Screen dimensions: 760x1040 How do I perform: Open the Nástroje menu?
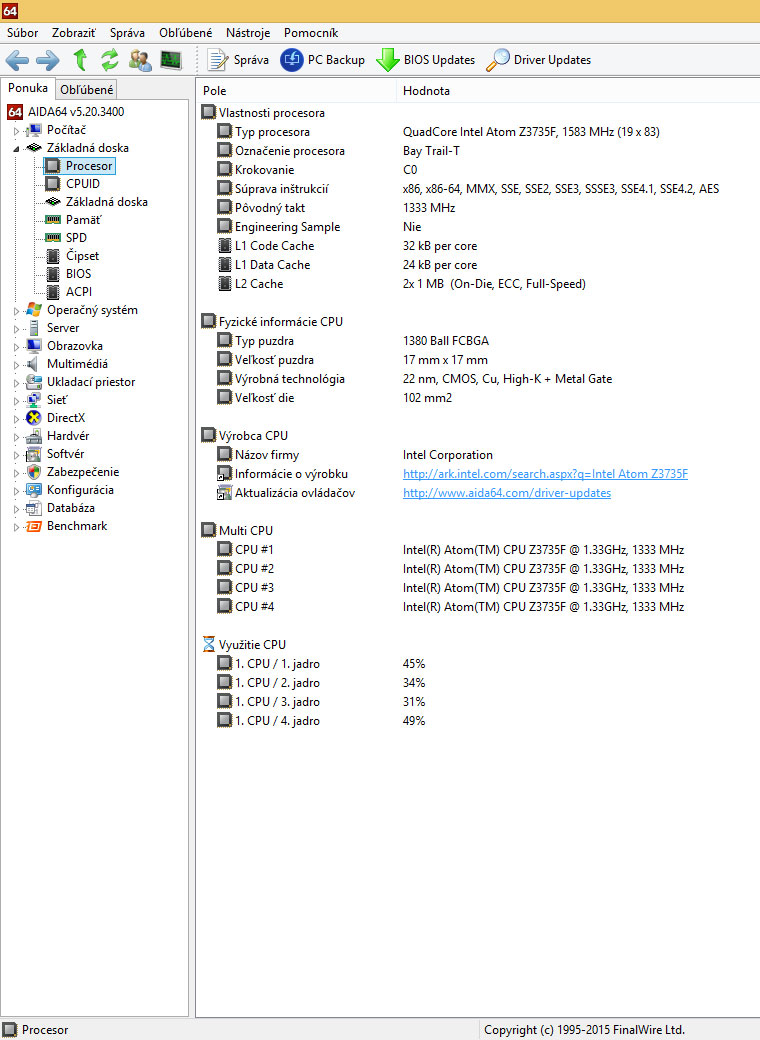coord(247,32)
